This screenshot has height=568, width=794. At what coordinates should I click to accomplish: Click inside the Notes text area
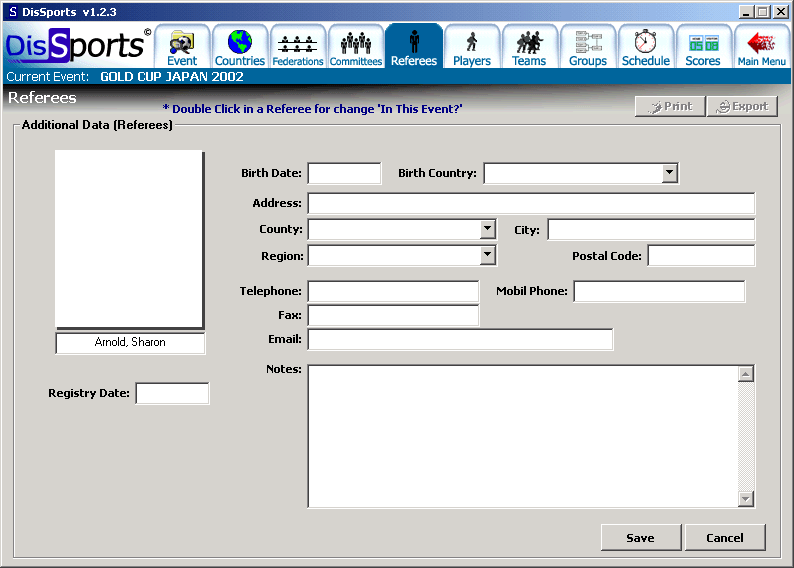523,436
